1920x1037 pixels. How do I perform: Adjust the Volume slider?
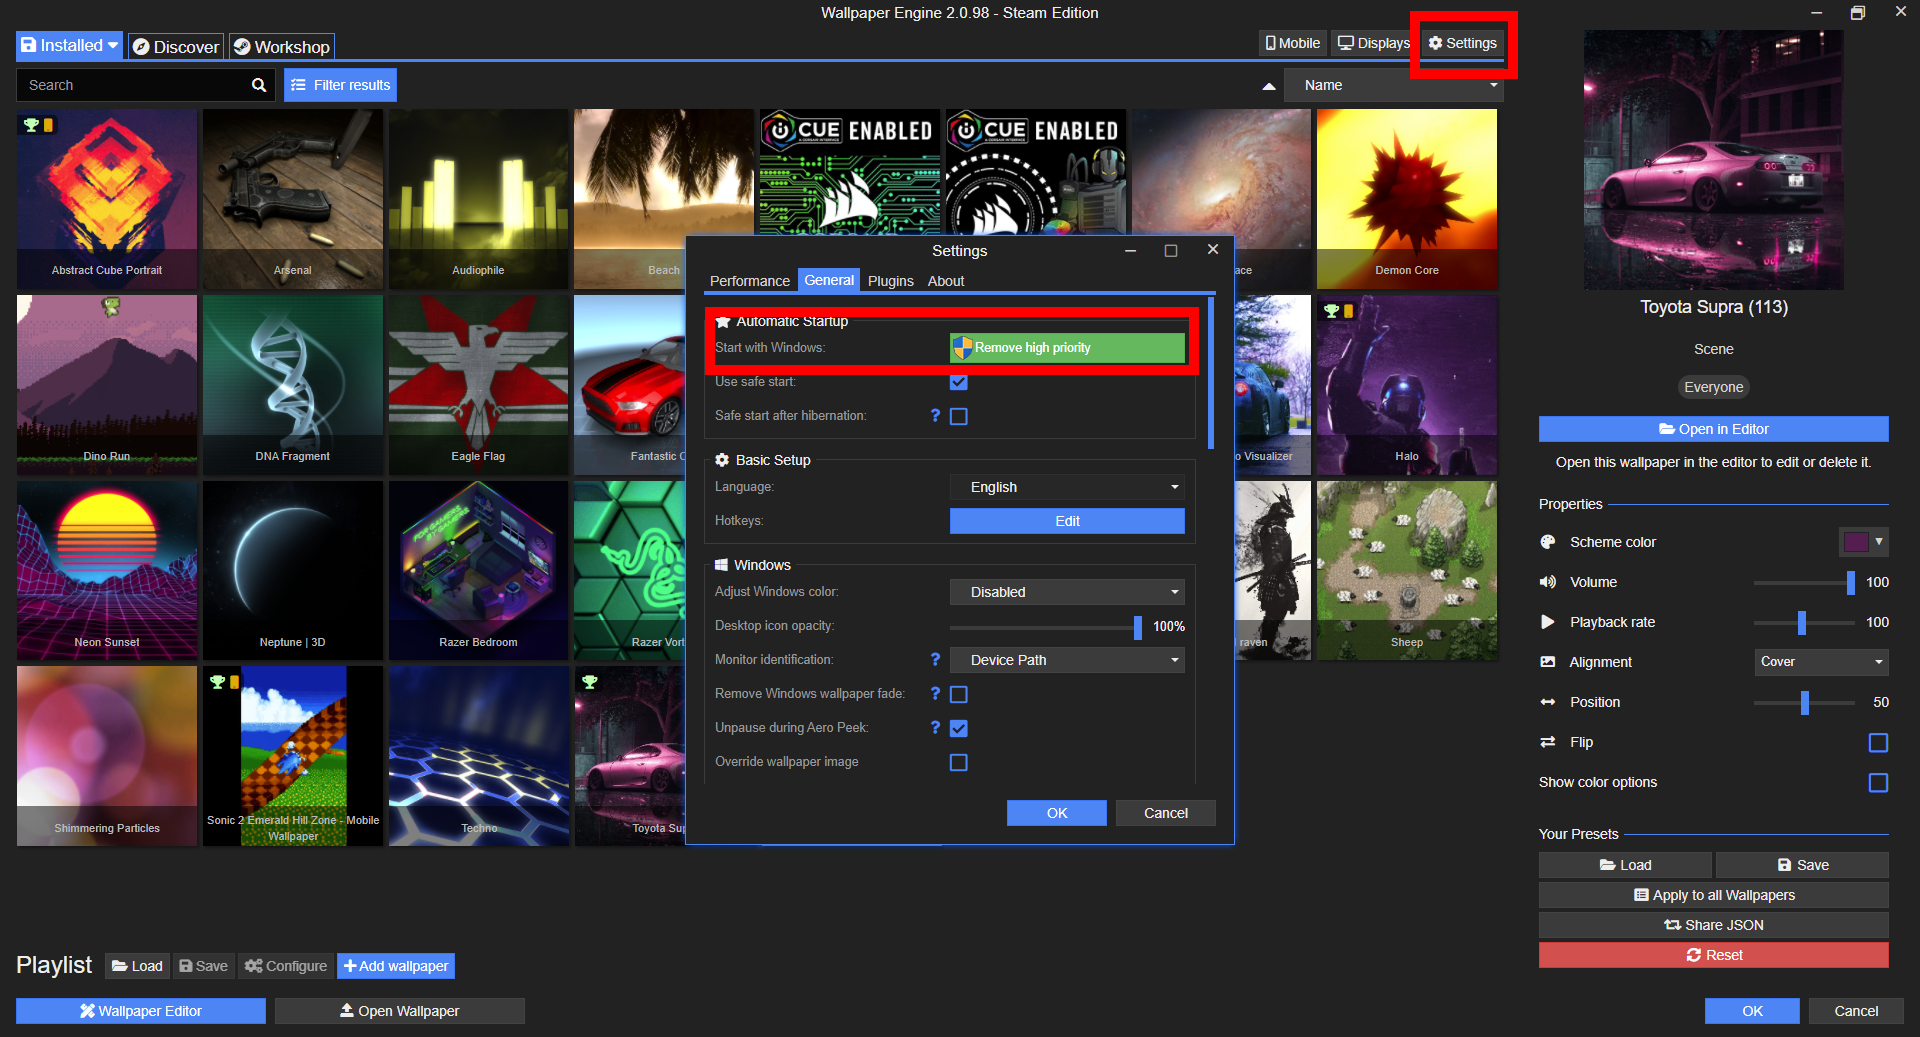pyautogui.click(x=1805, y=582)
